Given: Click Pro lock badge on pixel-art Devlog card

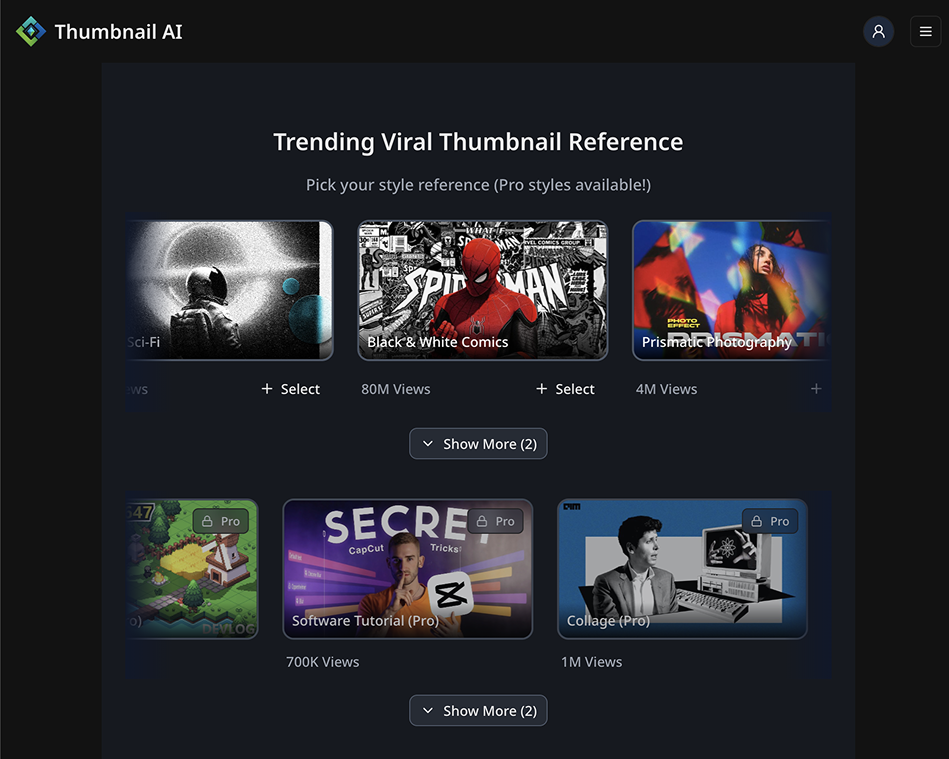Looking at the screenshot, I should pyautogui.click(x=221, y=521).
